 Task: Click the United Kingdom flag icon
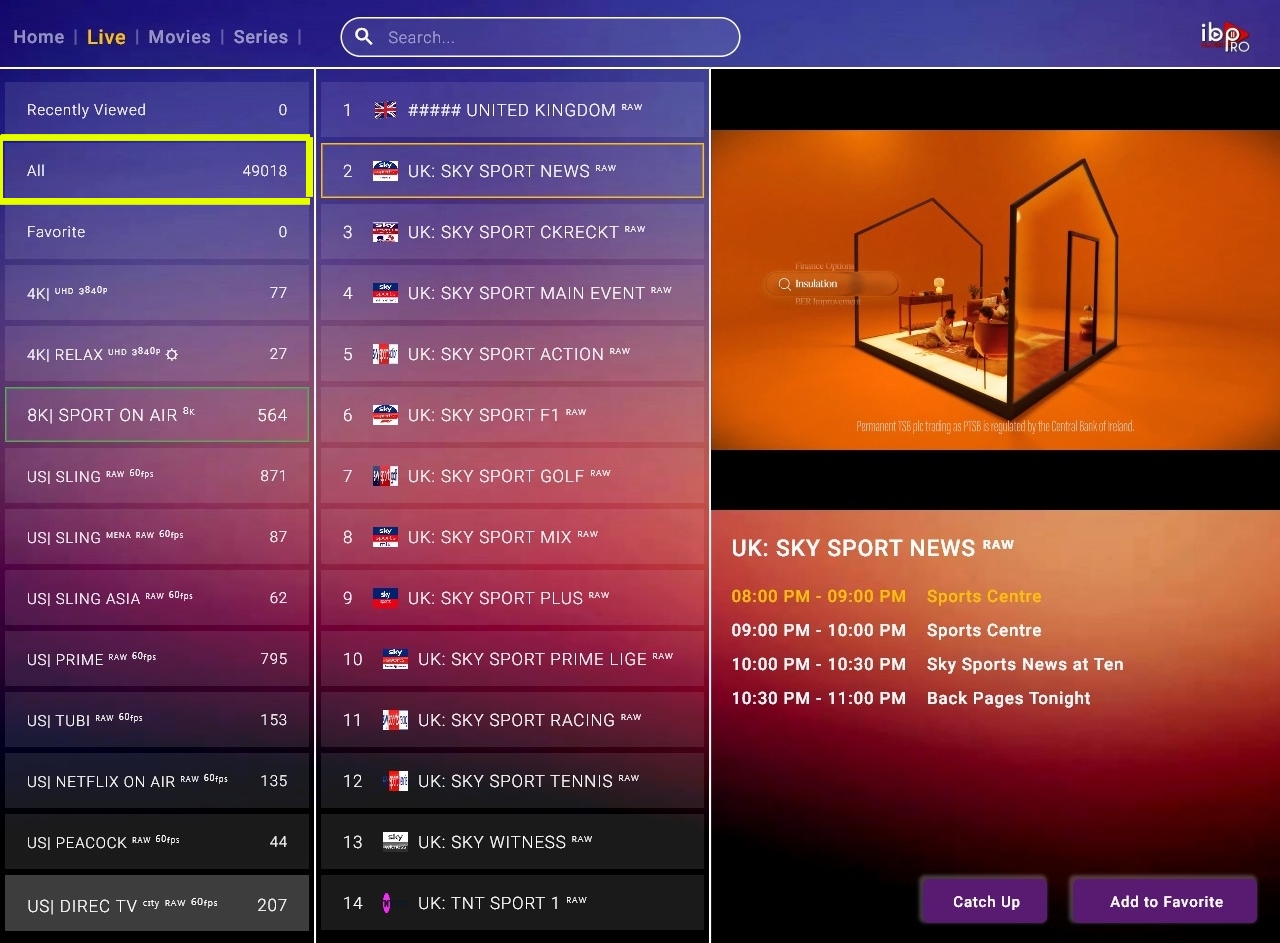point(385,110)
